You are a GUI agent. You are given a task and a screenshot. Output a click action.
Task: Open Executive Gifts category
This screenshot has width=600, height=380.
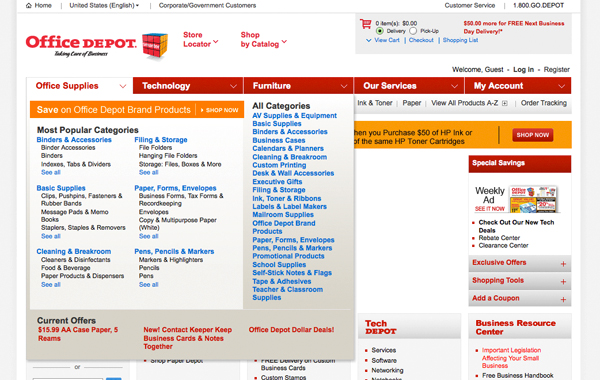pyautogui.click(x=277, y=182)
